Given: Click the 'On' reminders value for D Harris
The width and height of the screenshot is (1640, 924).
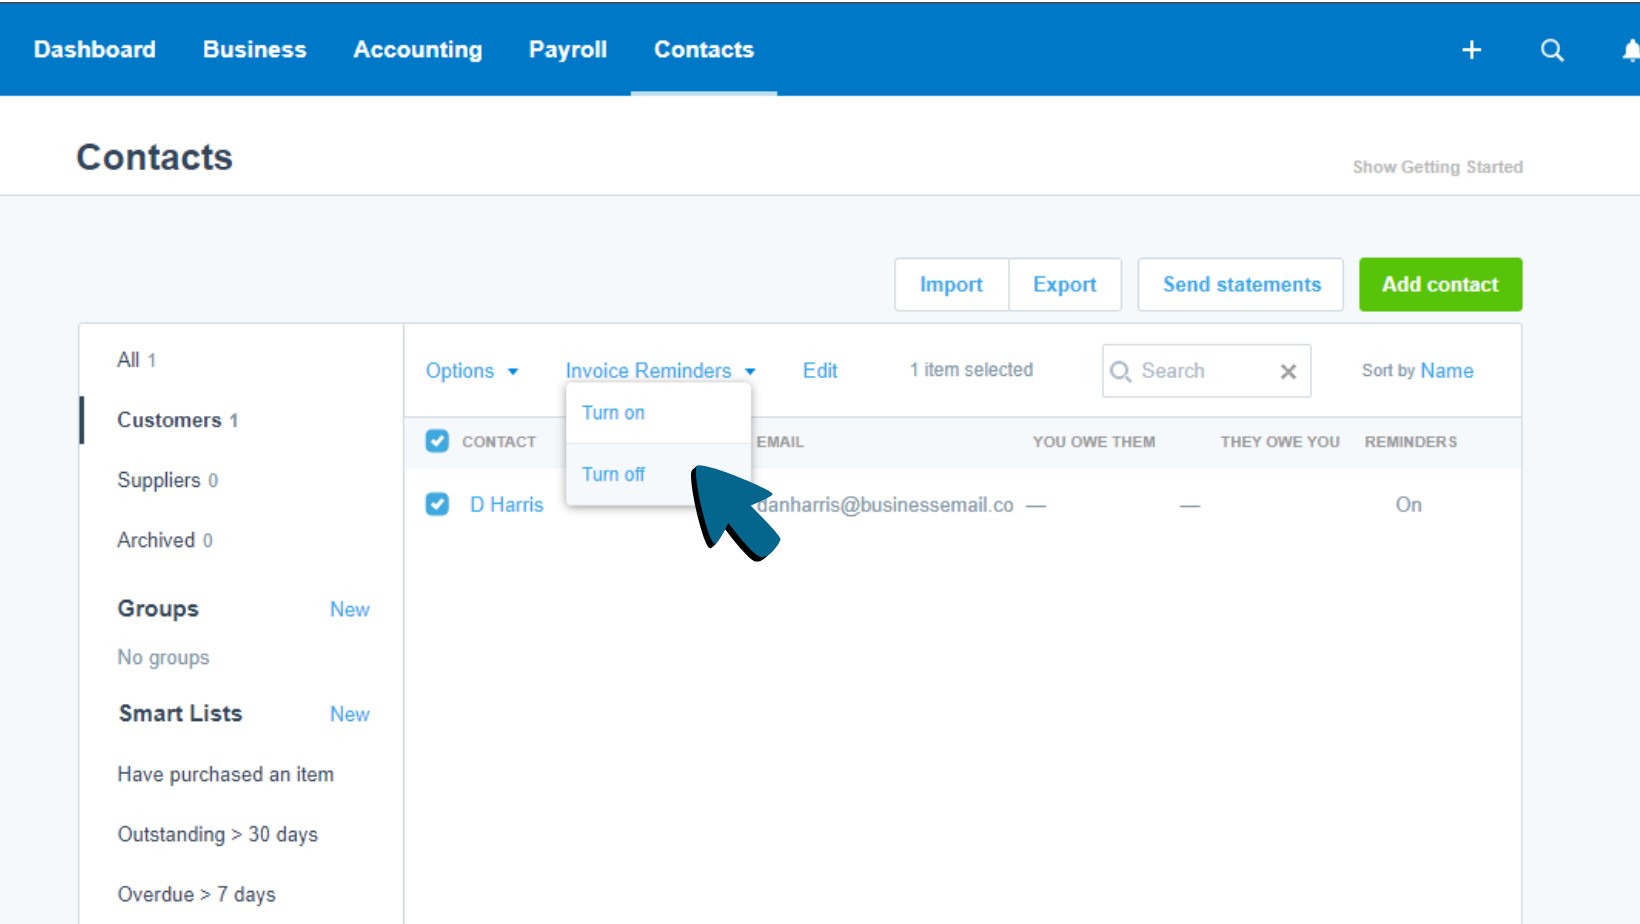Looking at the screenshot, I should (1408, 505).
